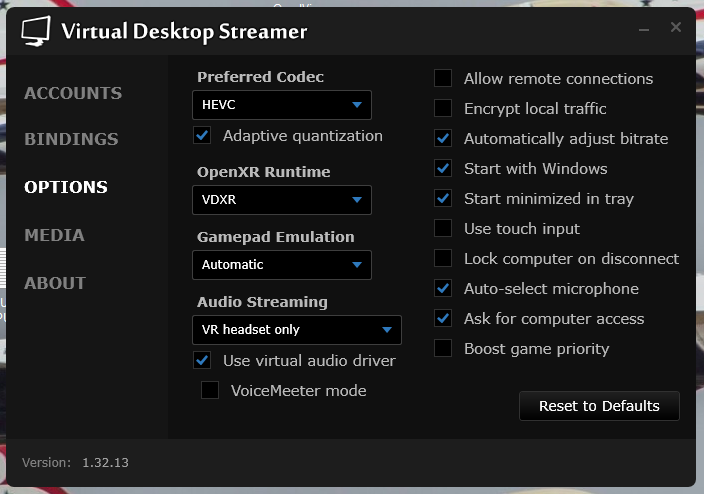Click the OpenXR Runtime heading

(x=264, y=172)
